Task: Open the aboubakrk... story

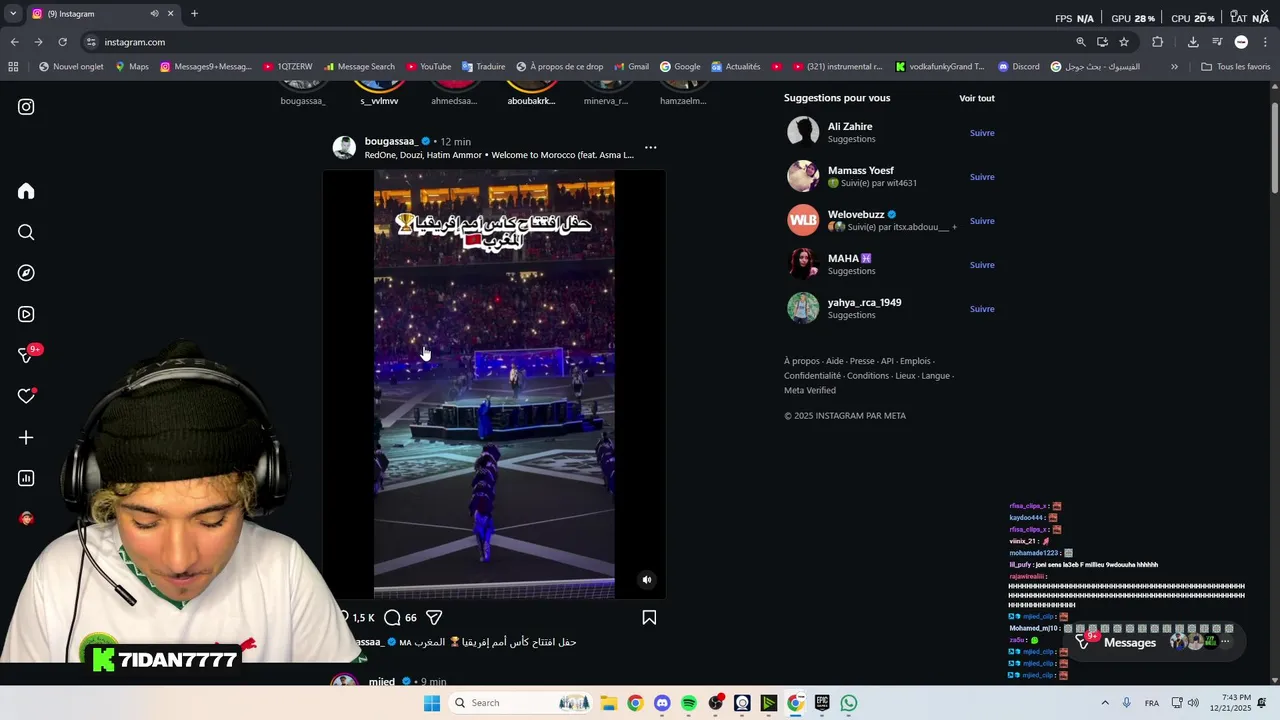Action: (531, 92)
